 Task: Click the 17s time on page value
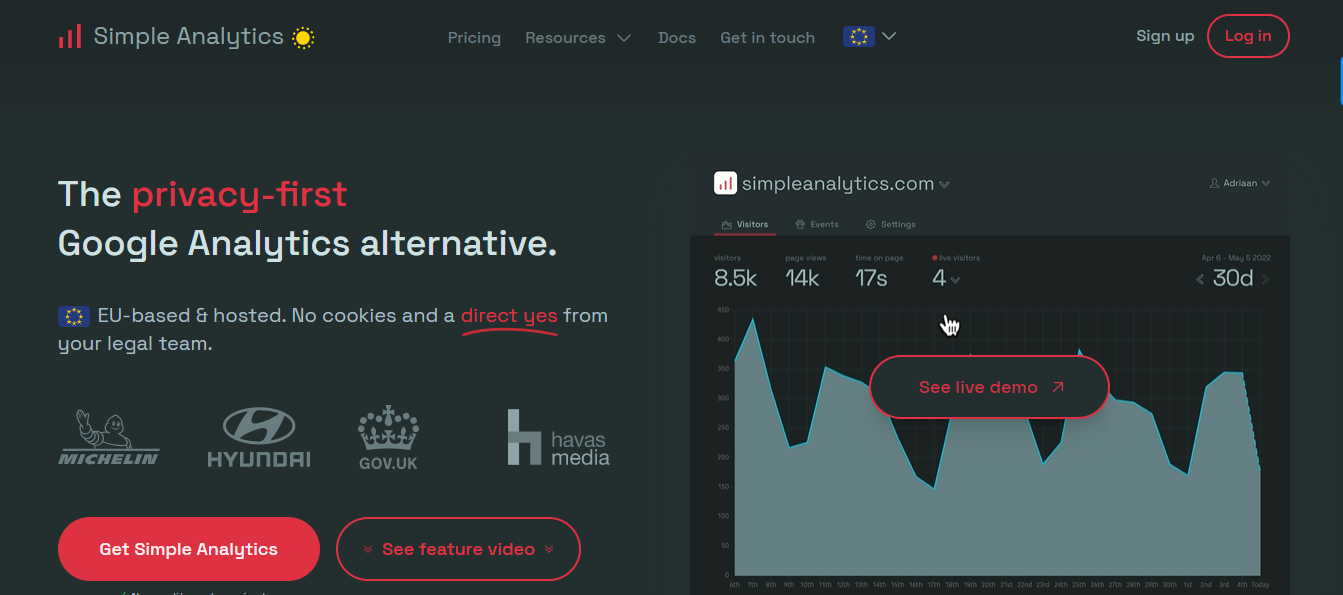pos(871,278)
